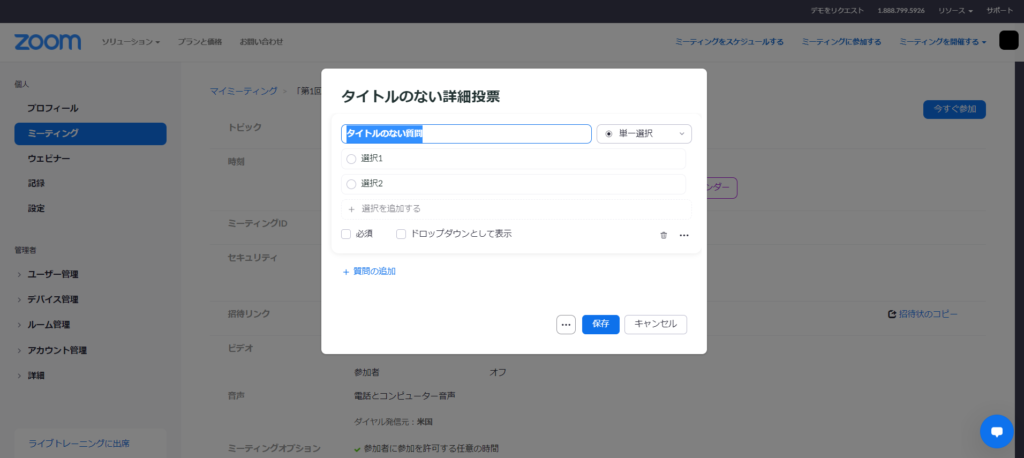Toggle ドロップダウンとして表示 checkbox
This screenshot has width=1024, height=458.
401,234
